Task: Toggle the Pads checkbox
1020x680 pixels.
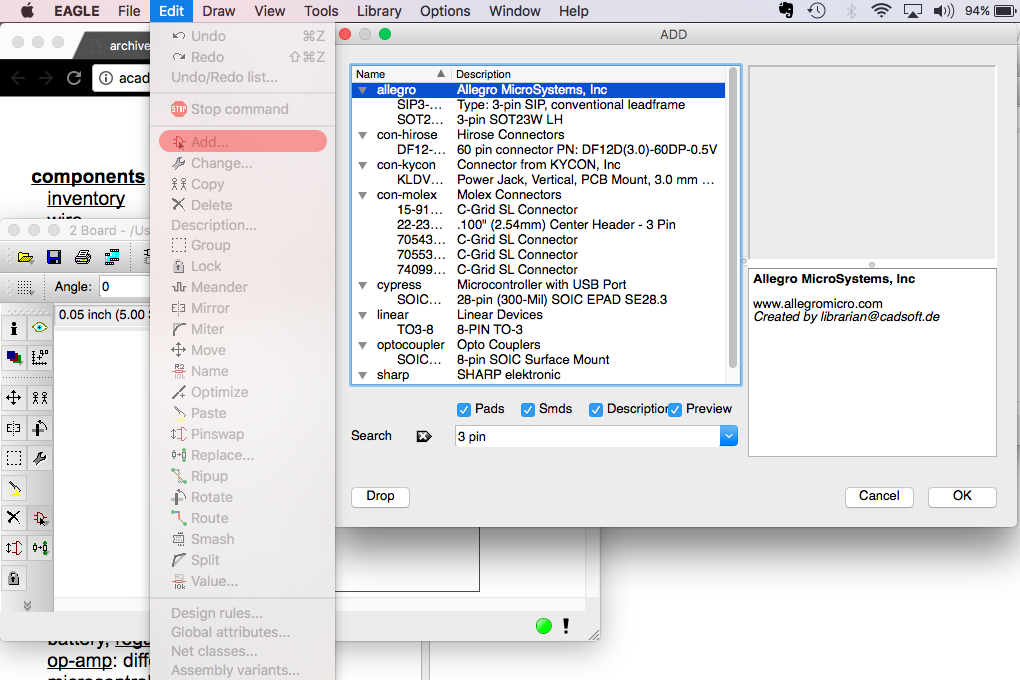Action: tap(464, 409)
